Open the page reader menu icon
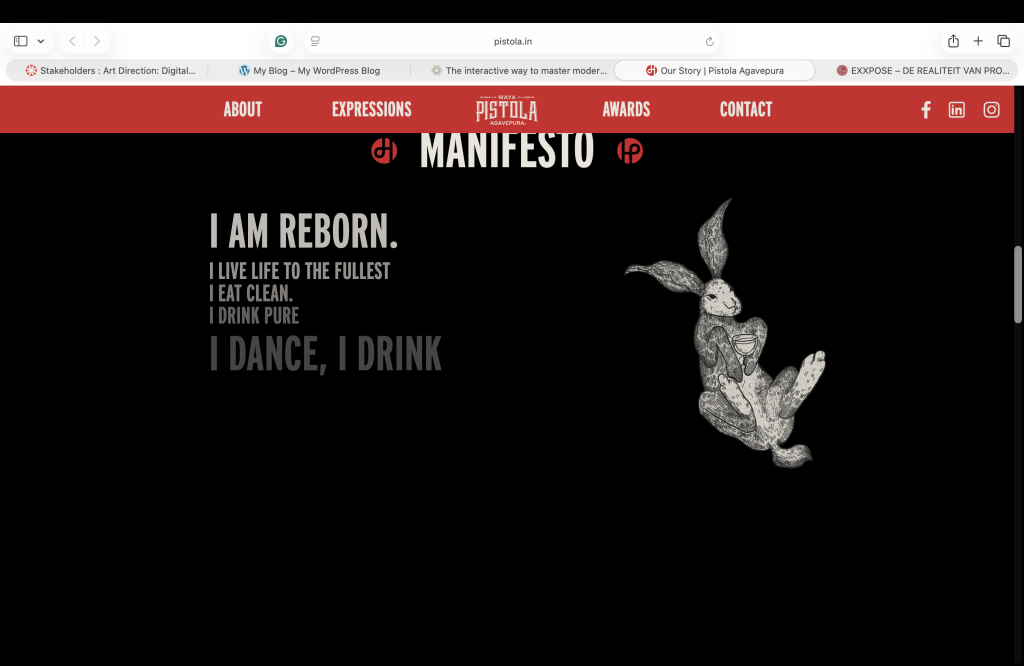The image size is (1024, 666). pyautogui.click(x=315, y=41)
